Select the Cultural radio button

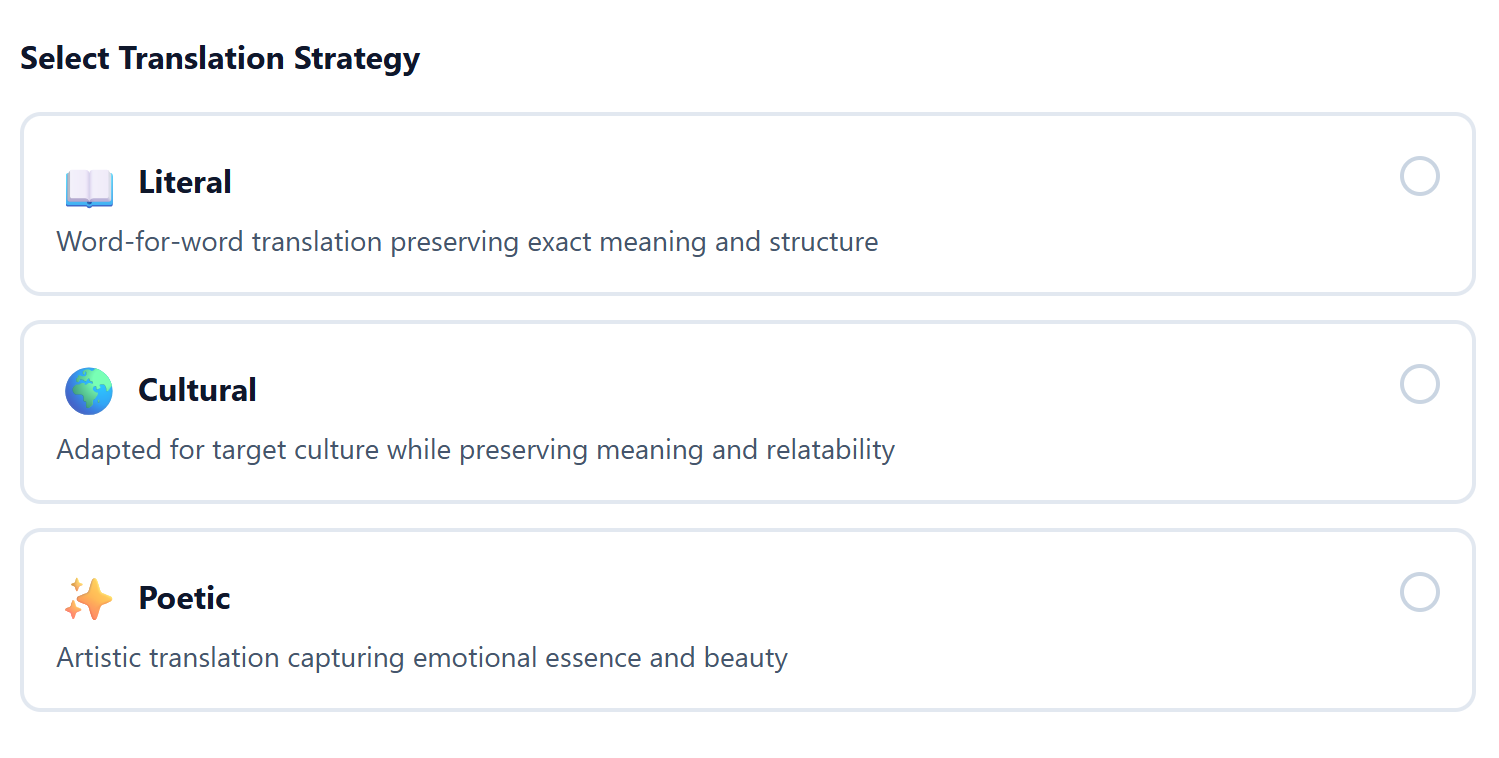(x=1419, y=384)
